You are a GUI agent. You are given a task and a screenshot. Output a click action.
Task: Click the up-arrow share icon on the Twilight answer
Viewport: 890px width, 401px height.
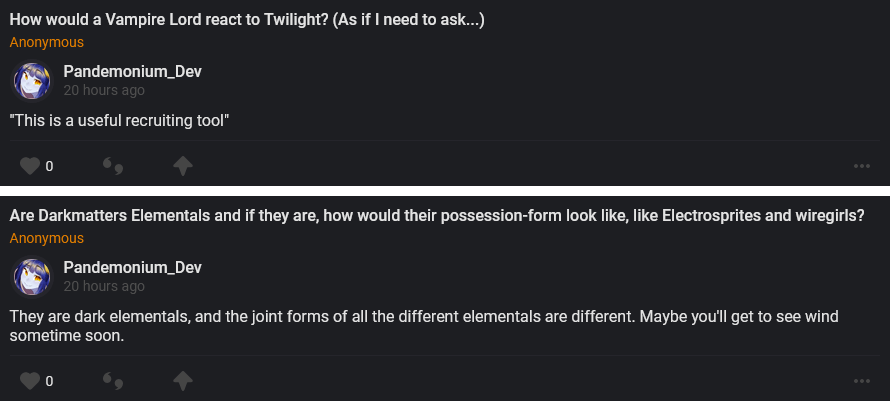[x=183, y=166]
